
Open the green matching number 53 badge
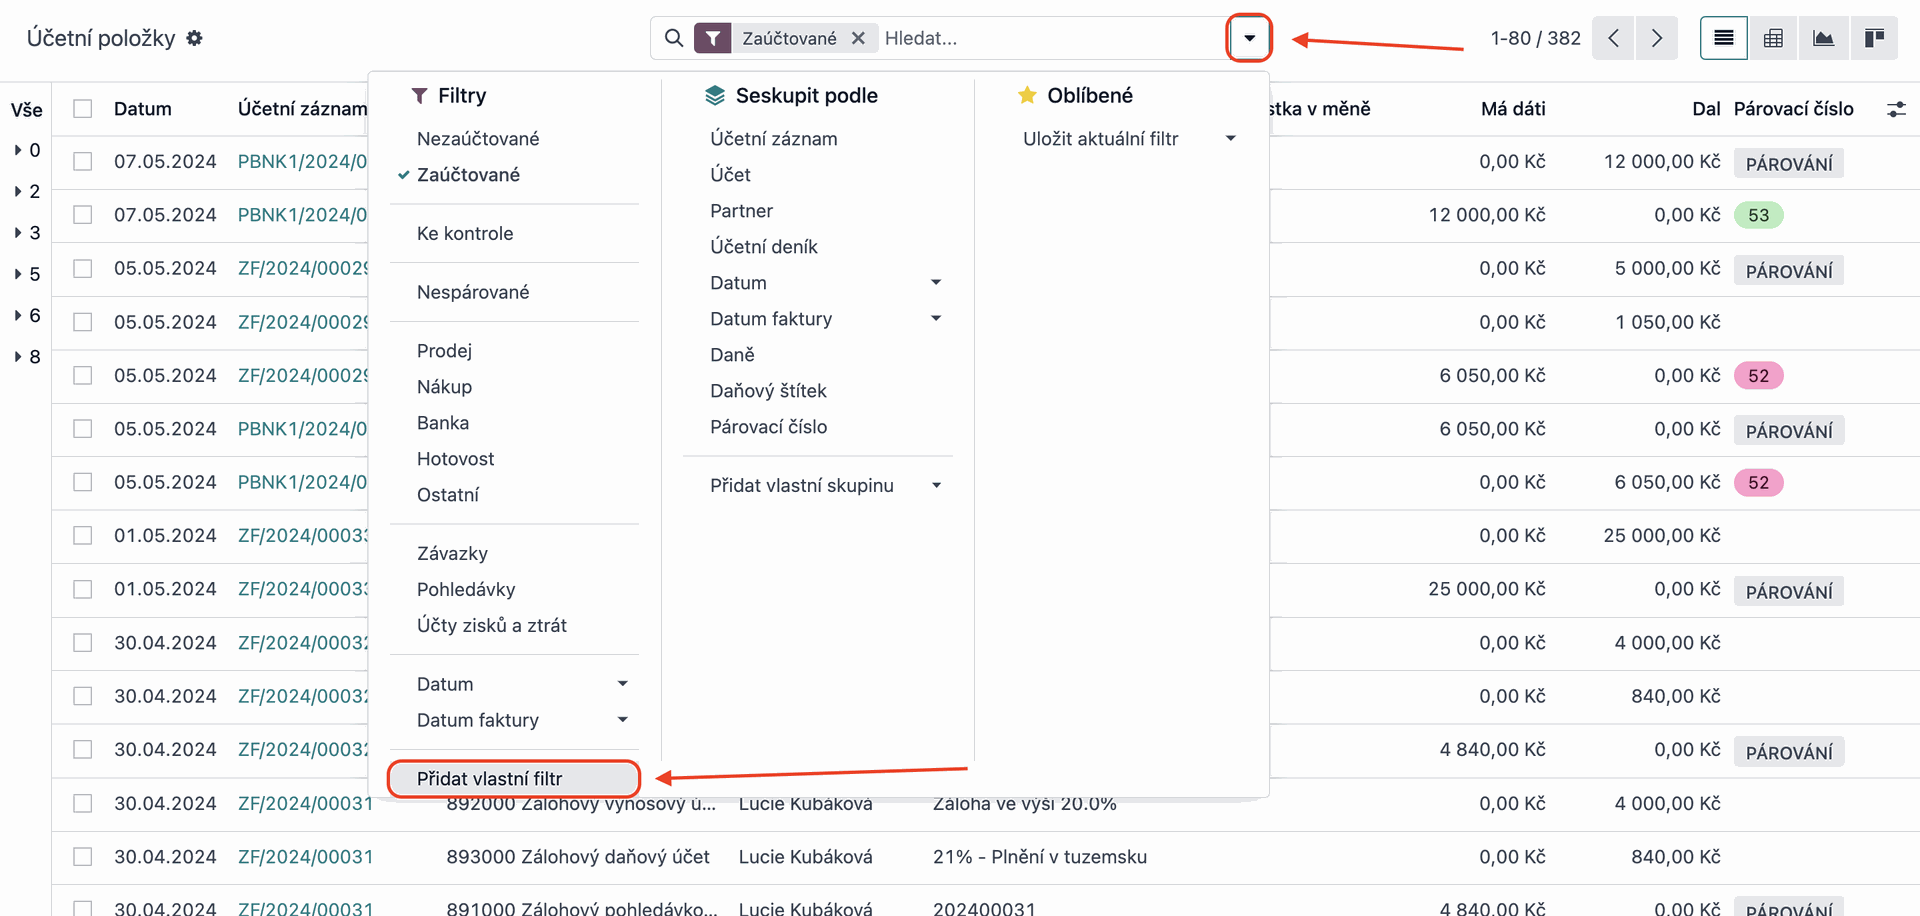pyautogui.click(x=1759, y=215)
